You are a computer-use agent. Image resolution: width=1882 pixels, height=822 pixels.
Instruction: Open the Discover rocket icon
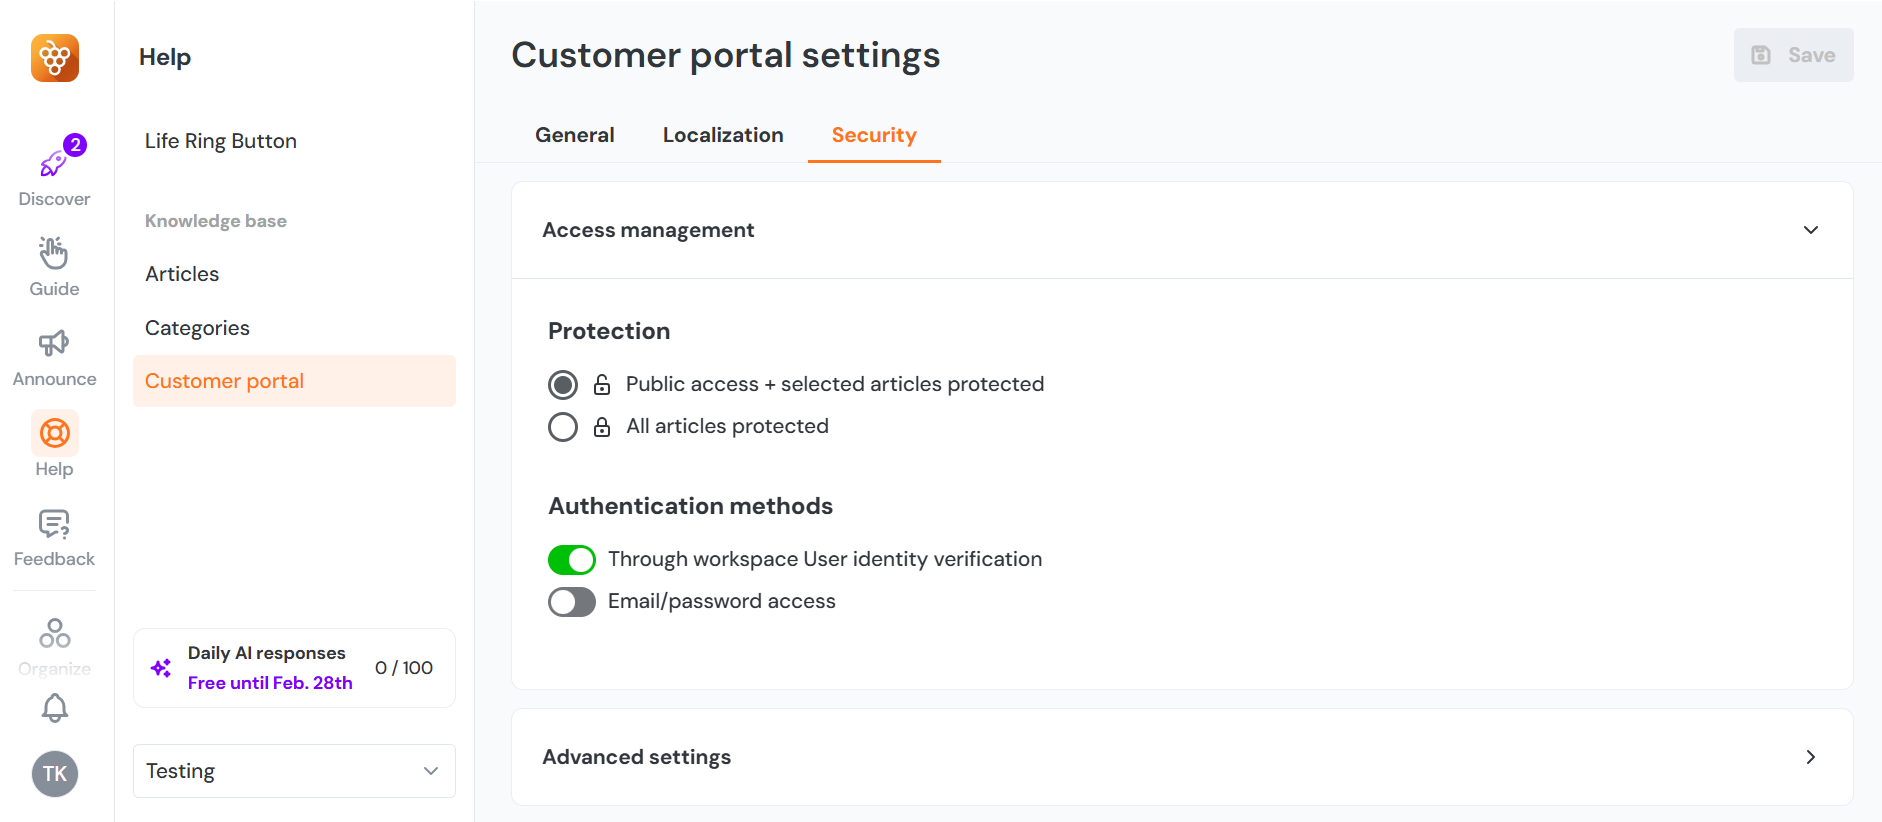[x=54, y=163]
